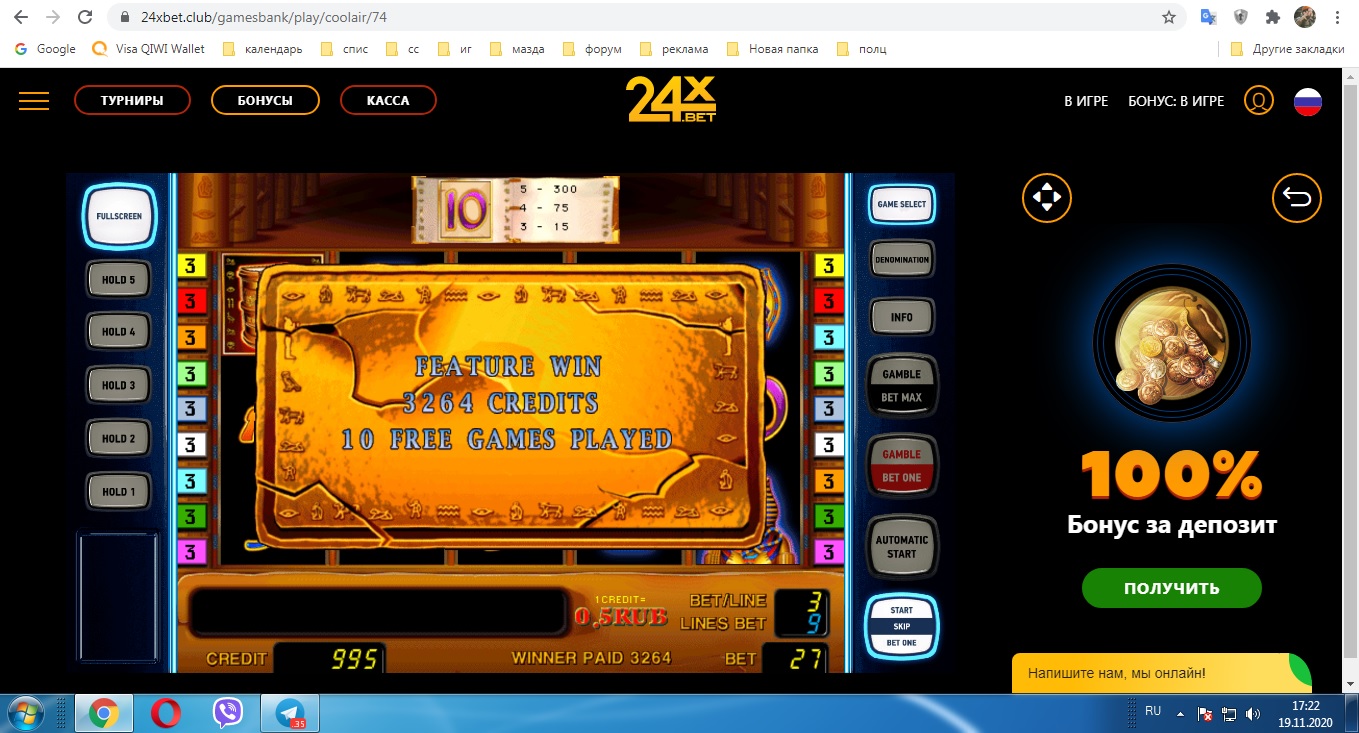Image resolution: width=1359 pixels, height=733 pixels.
Task: Open the Chrome profile avatar
Action: [x=1304, y=17]
